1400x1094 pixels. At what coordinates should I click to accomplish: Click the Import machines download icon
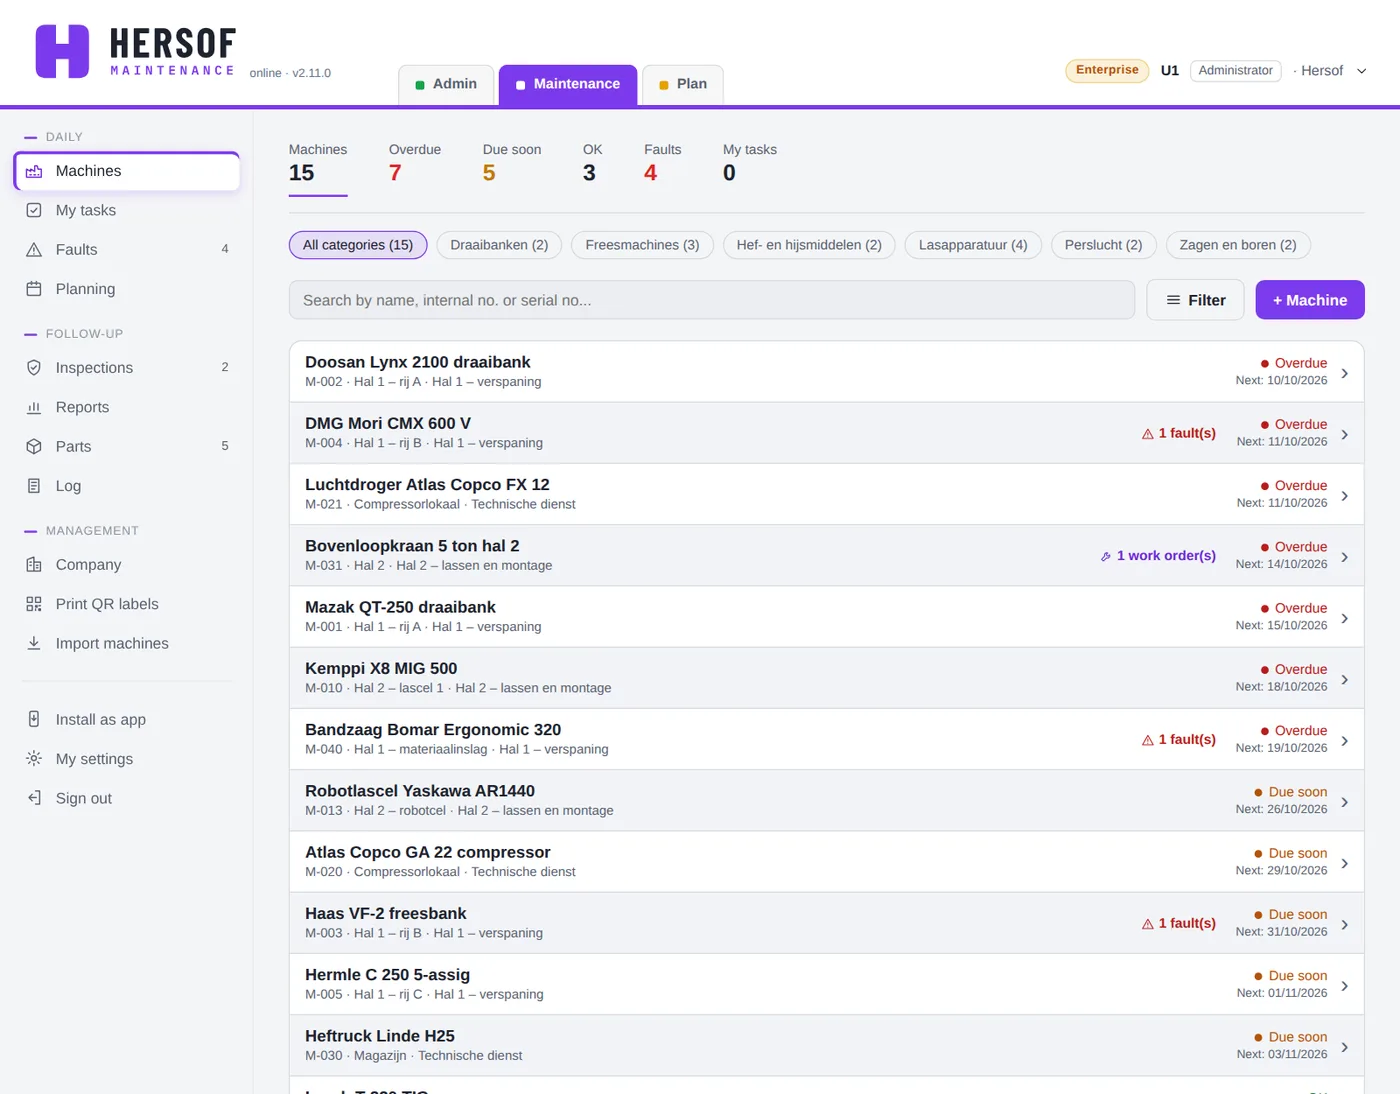[x=34, y=643]
